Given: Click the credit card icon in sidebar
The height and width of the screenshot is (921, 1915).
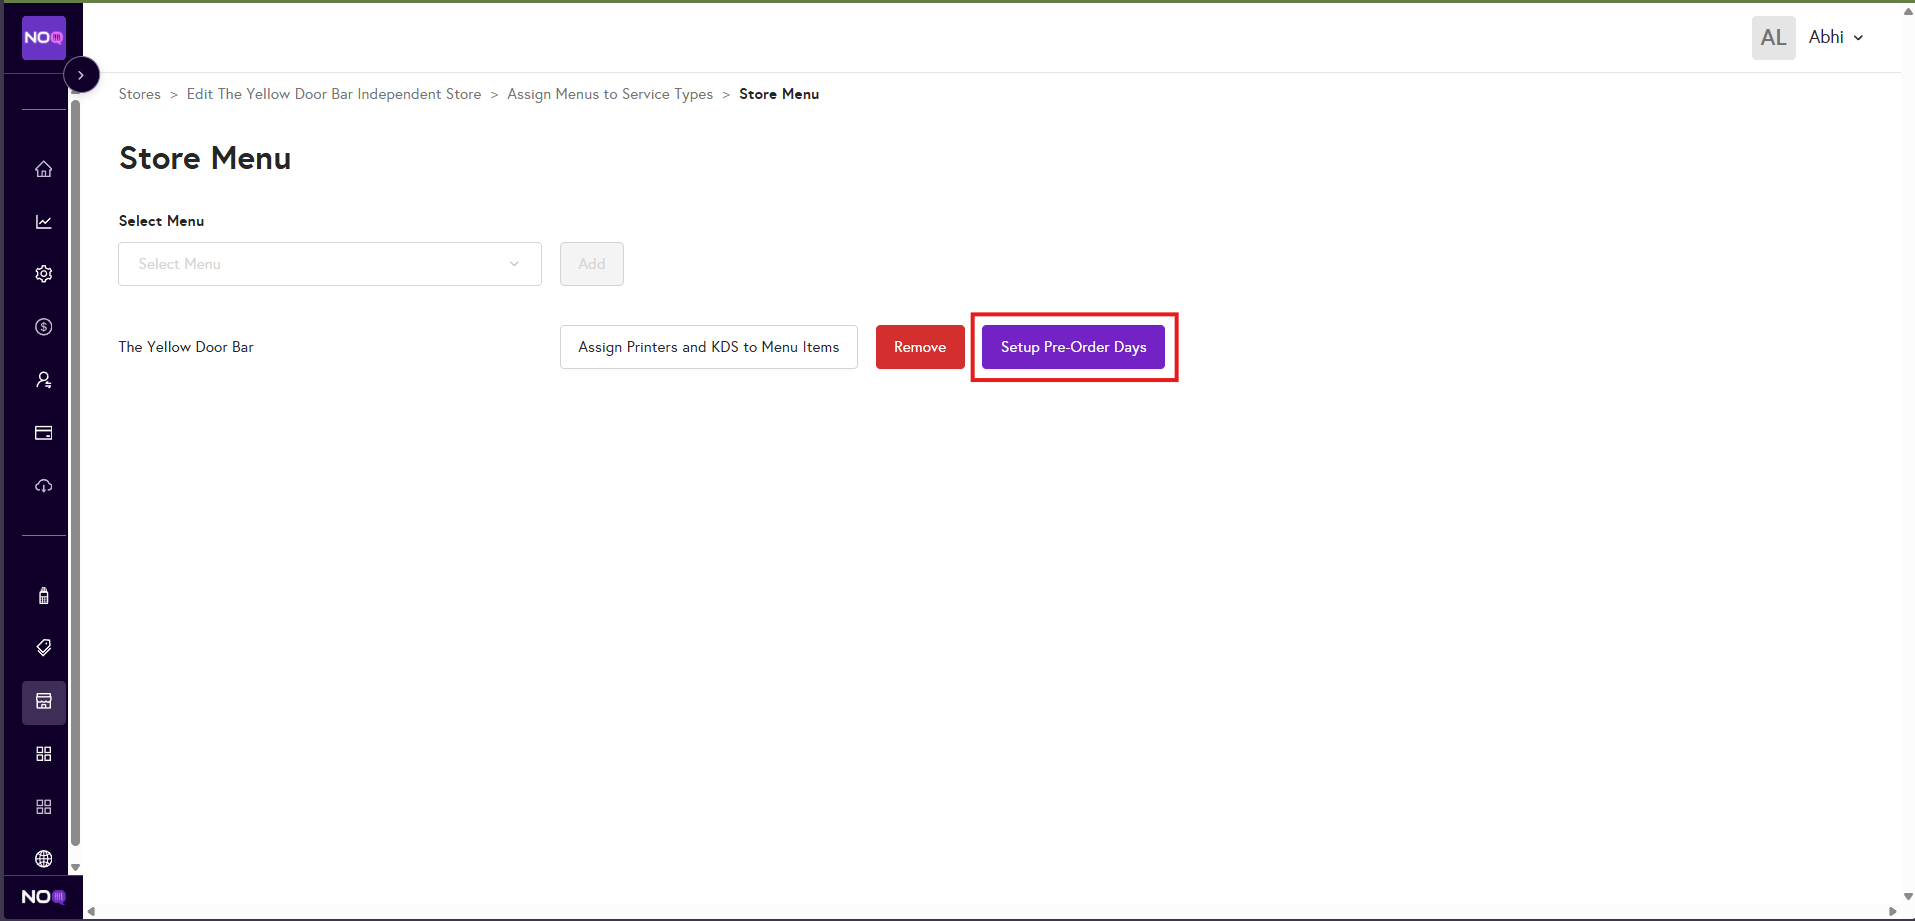Looking at the screenshot, I should [44, 433].
